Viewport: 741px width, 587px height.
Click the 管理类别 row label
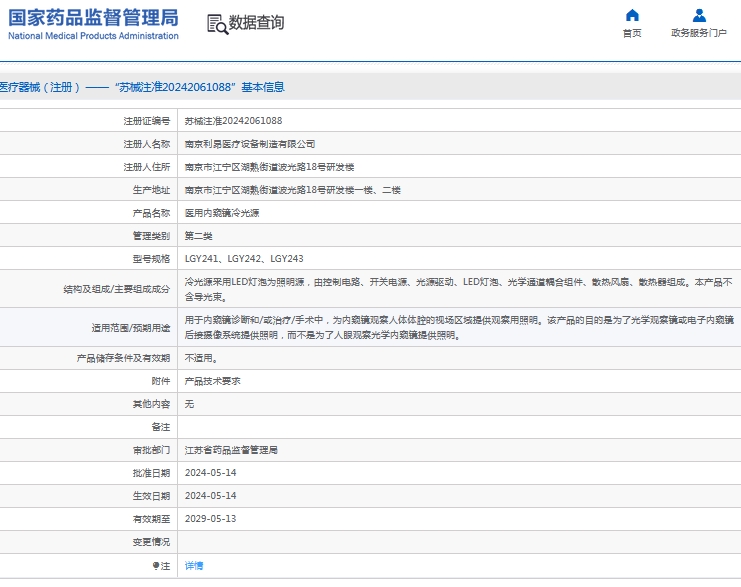tap(151, 236)
